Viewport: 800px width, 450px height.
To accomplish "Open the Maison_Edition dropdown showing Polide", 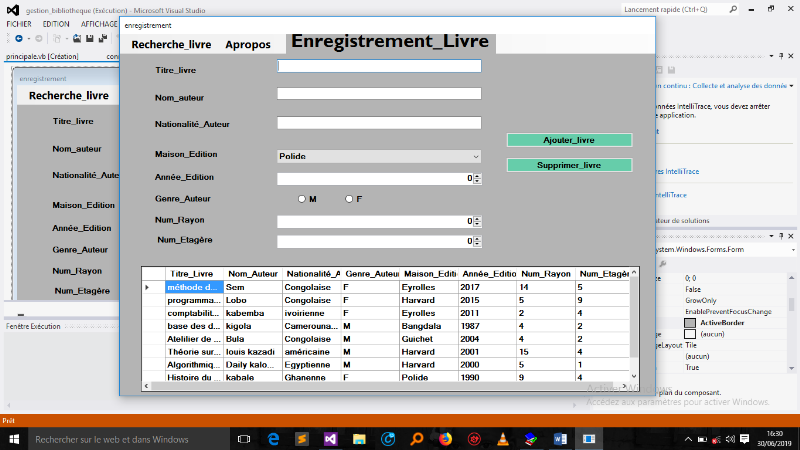I will coord(379,157).
